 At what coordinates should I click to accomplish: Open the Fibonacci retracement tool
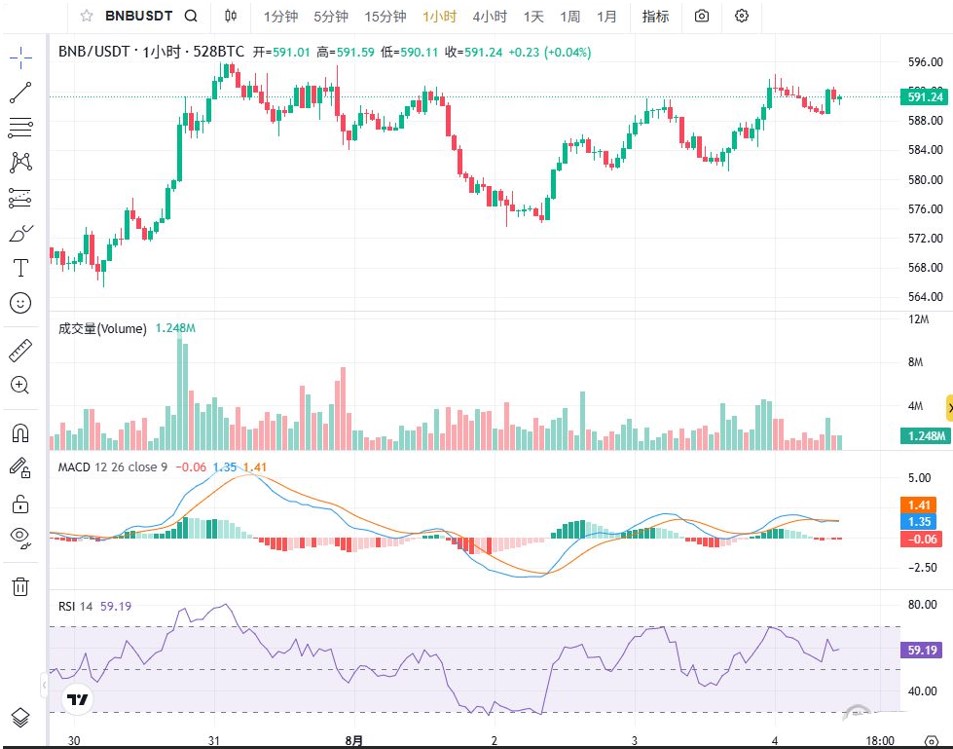coord(20,128)
